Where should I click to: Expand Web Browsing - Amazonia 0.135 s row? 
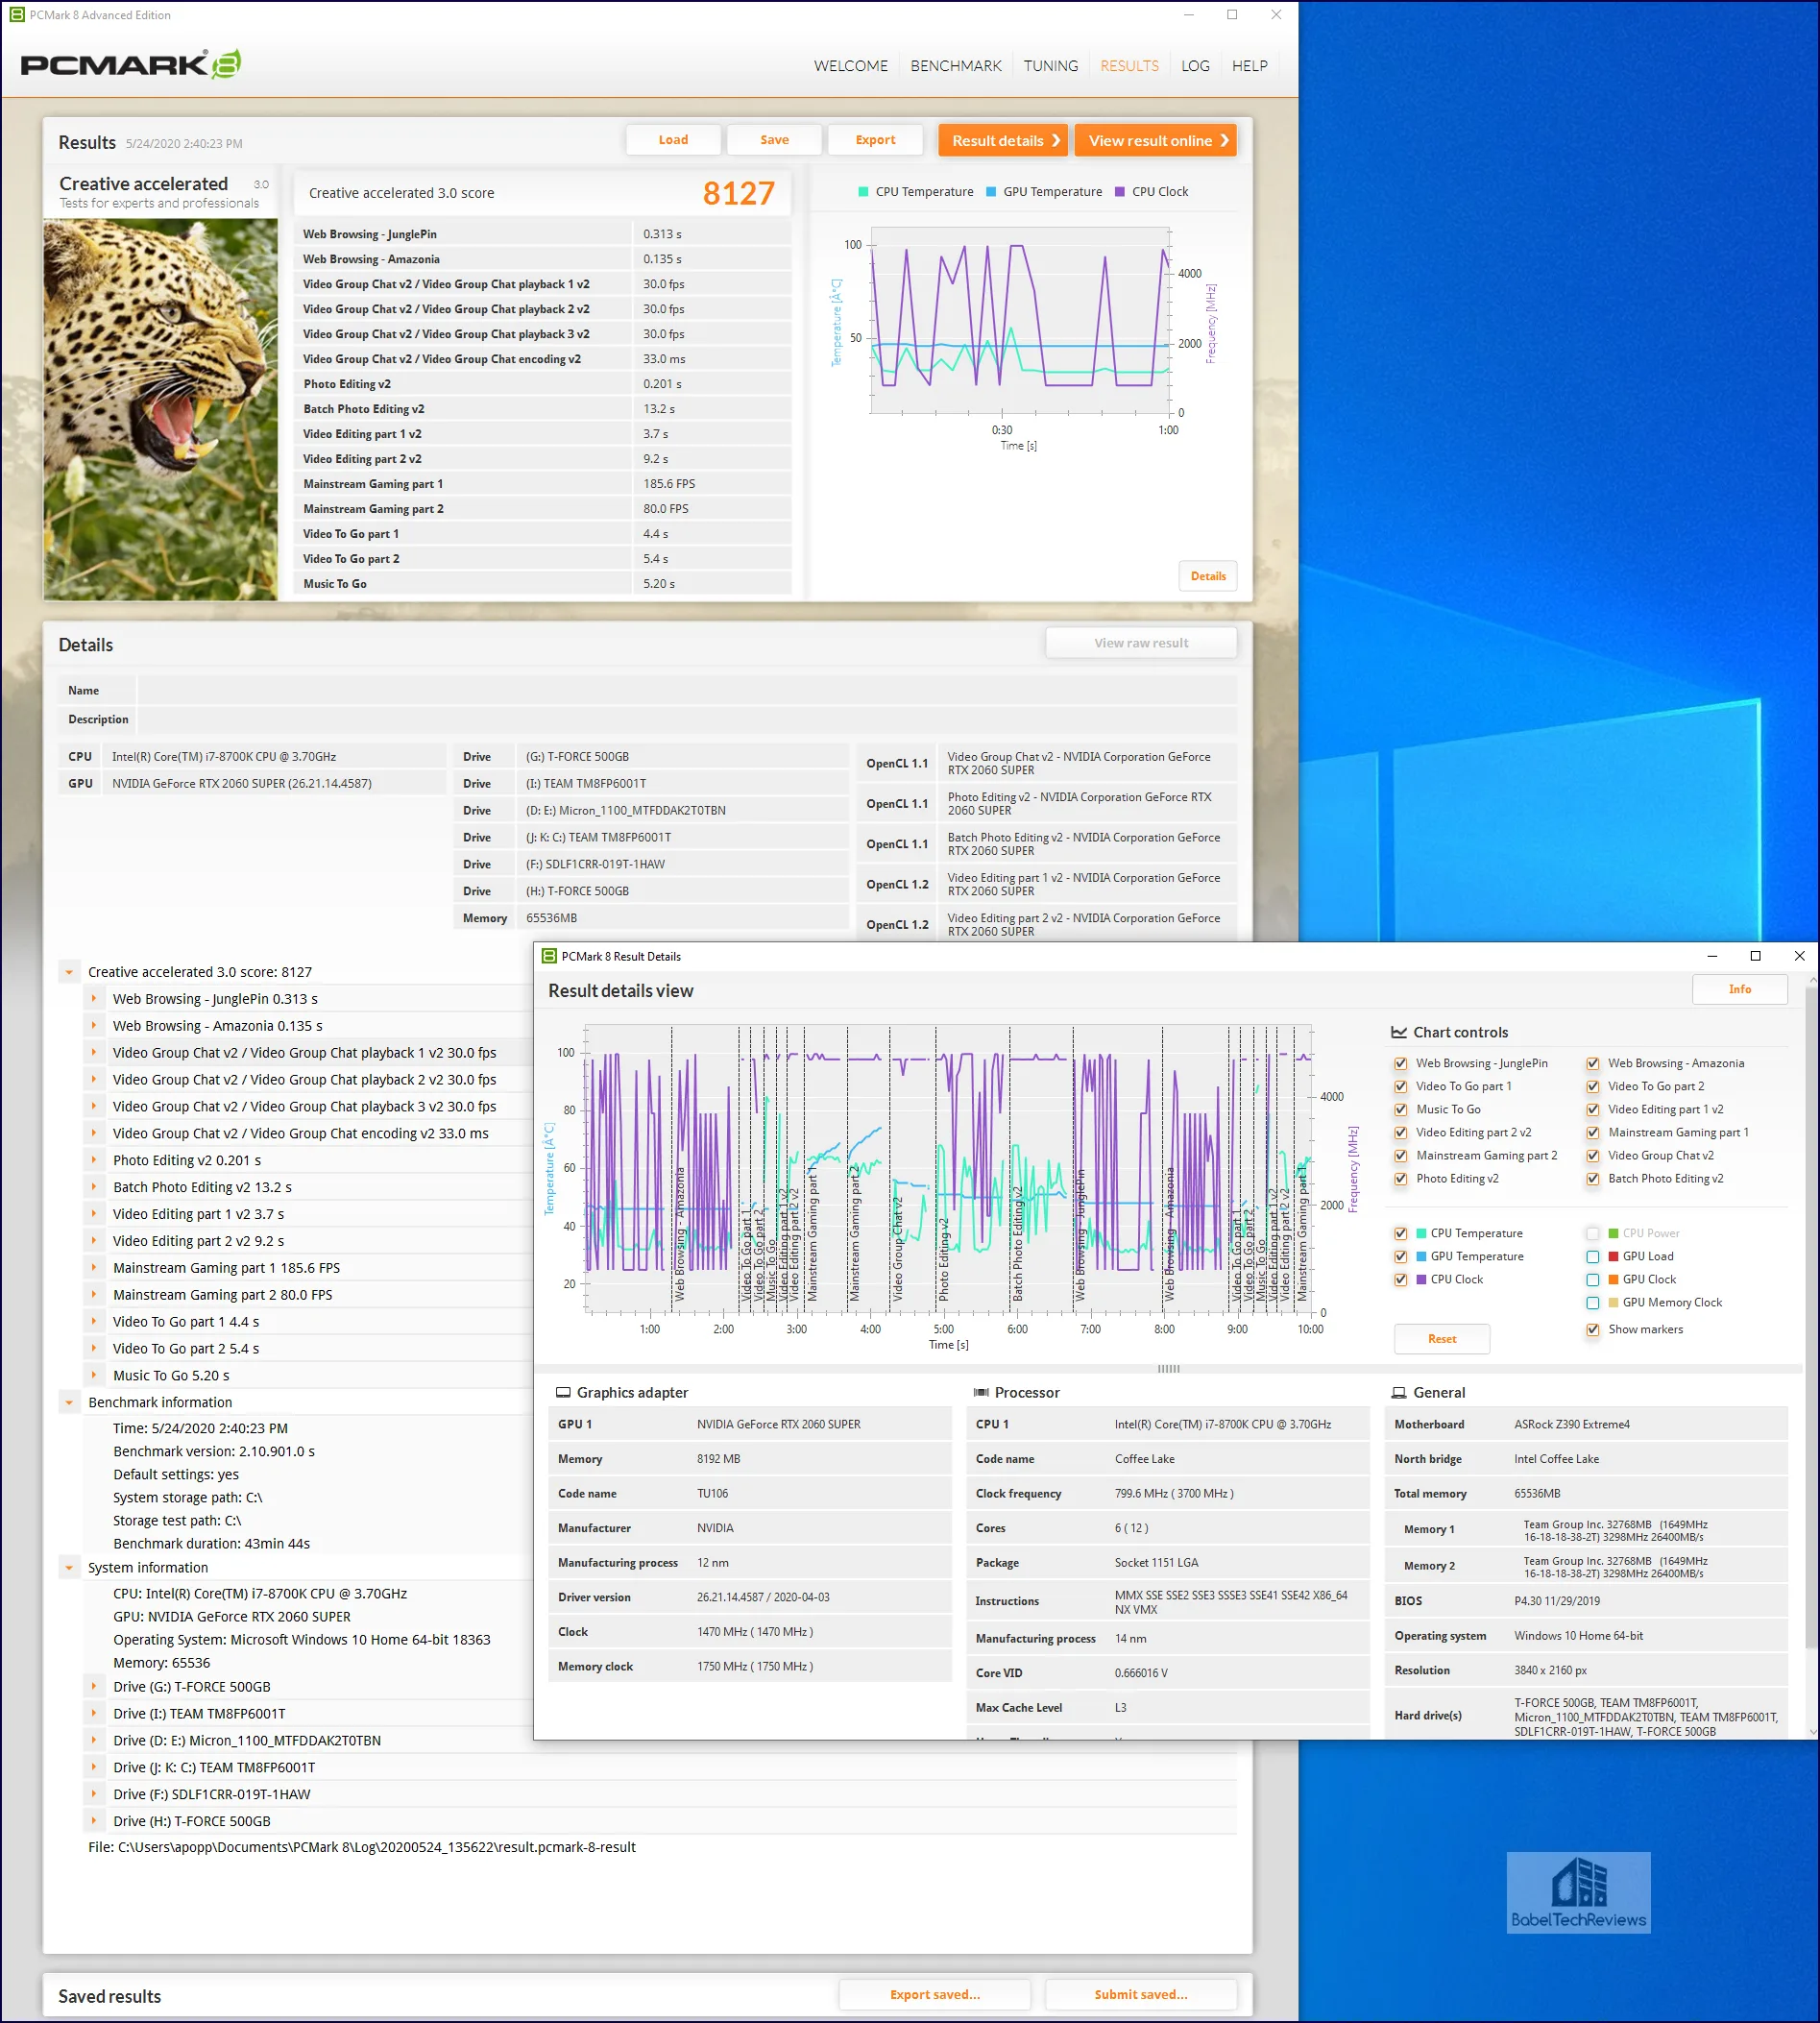pyautogui.click(x=94, y=1025)
